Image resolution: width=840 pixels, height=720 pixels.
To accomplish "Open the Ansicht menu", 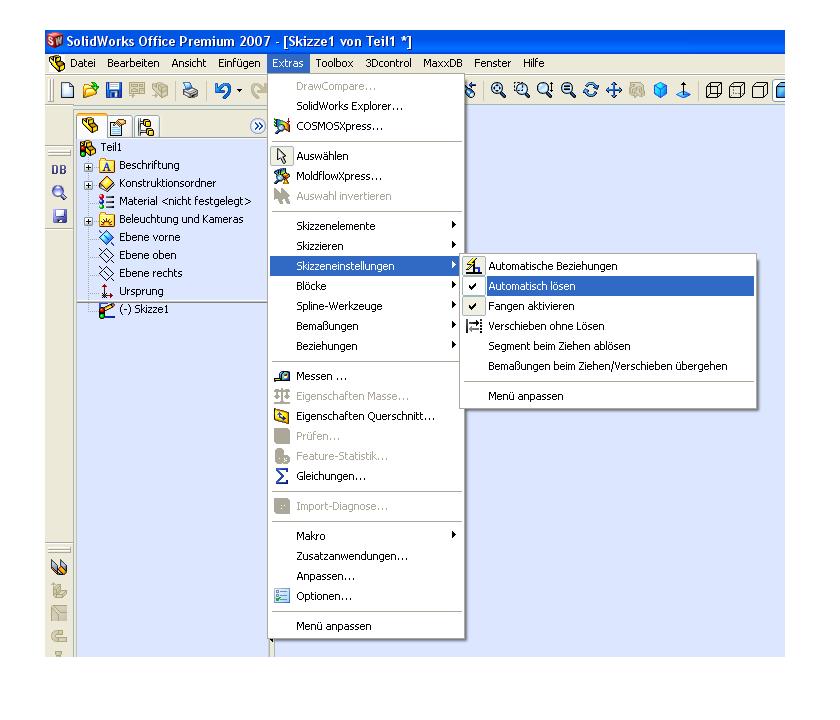I will pos(189,63).
